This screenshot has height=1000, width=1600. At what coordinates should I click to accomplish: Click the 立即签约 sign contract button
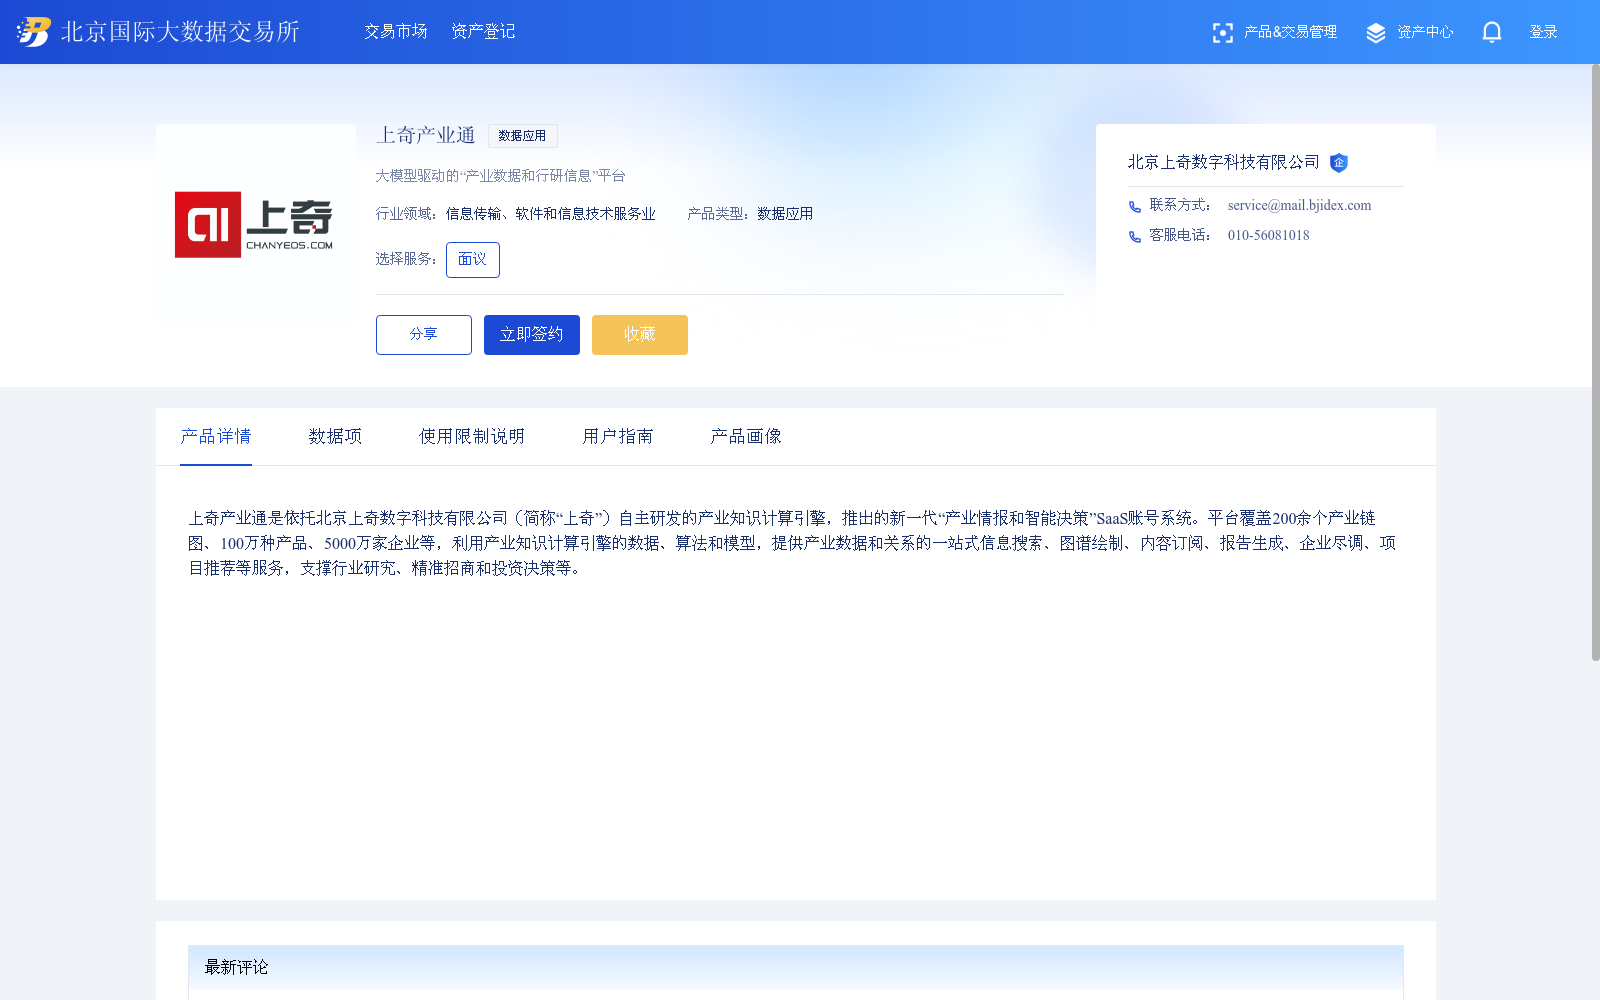[532, 335]
